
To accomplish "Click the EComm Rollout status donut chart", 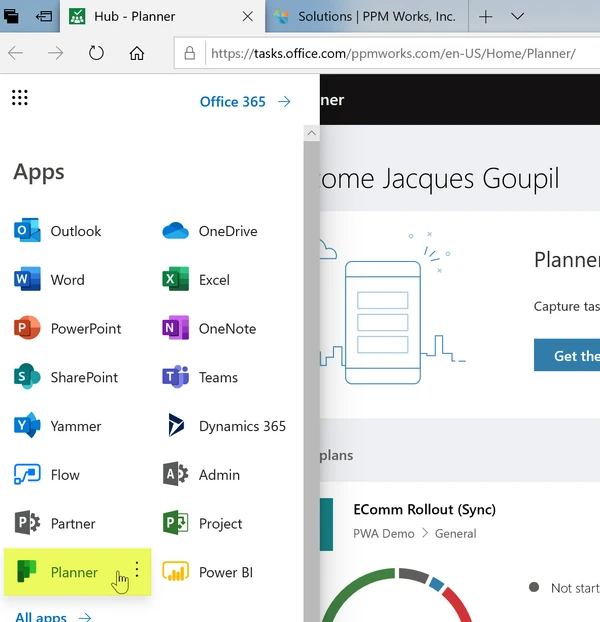I will pos(397,595).
